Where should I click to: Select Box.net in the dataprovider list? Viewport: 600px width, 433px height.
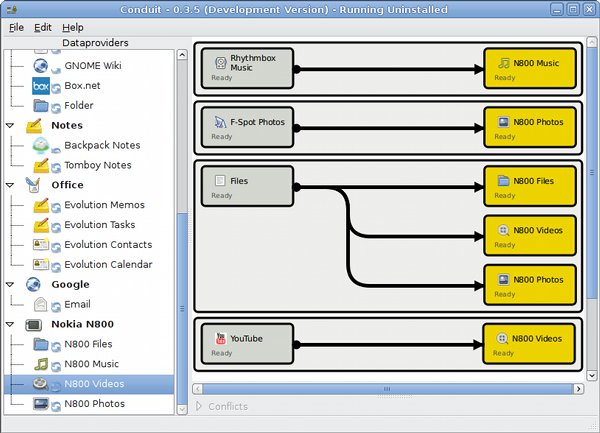(x=82, y=86)
